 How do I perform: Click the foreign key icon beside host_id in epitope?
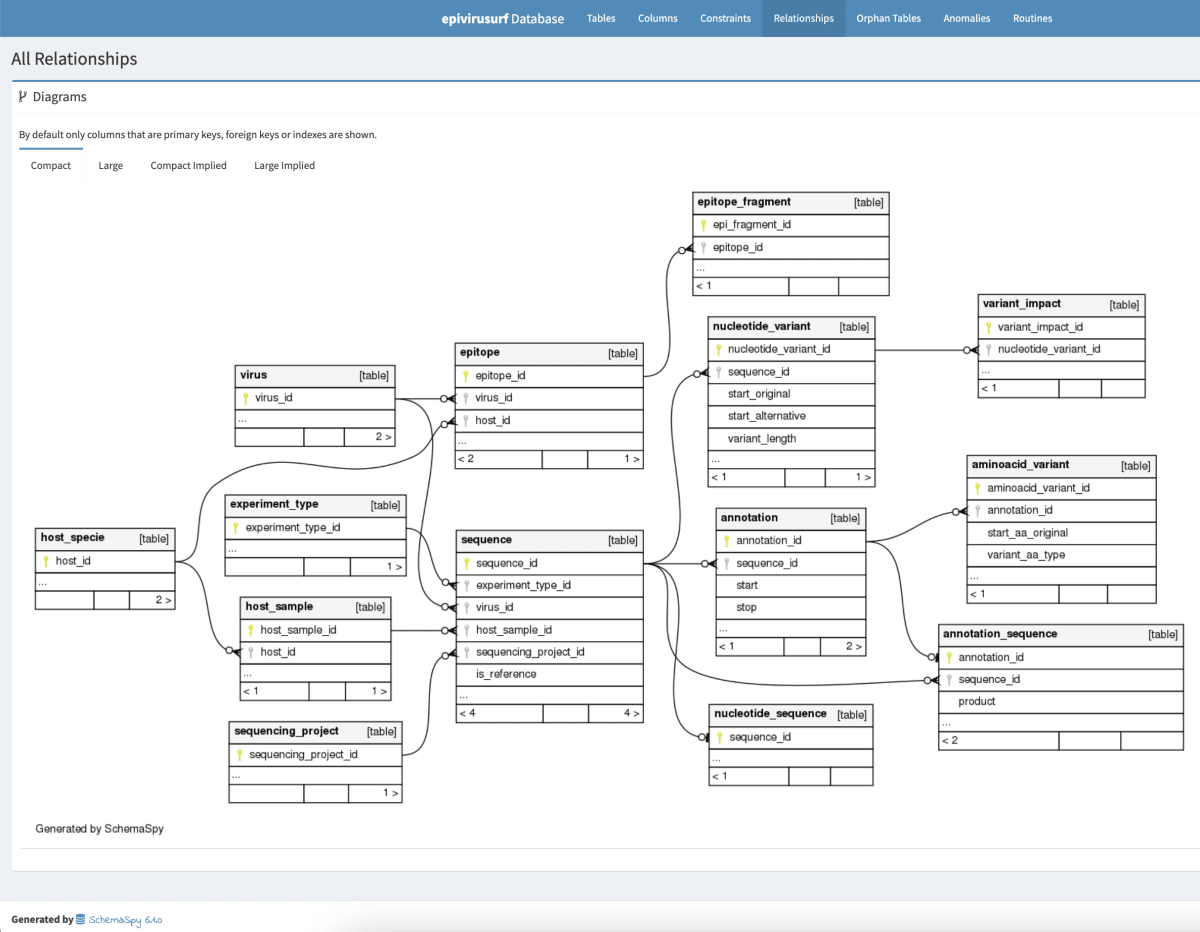tap(466, 420)
